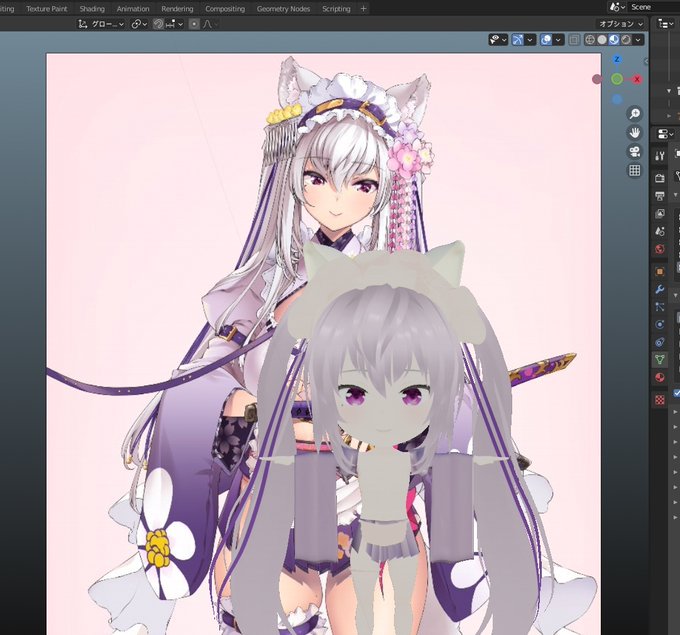Toggle viewport gizmos display
The width and height of the screenshot is (680, 635).
coord(518,40)
